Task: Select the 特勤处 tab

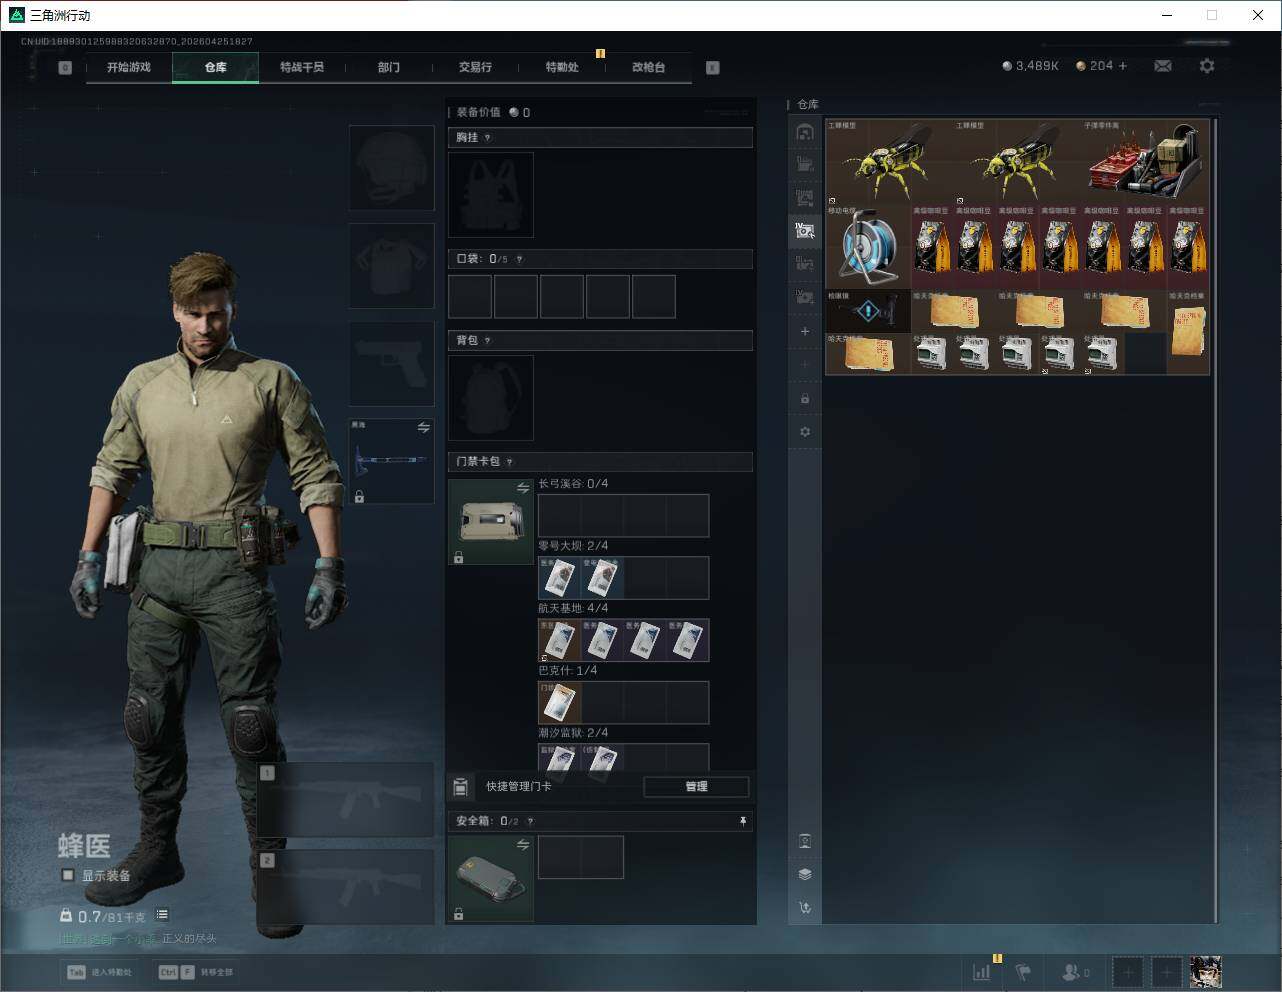Action: pos(562,67)
